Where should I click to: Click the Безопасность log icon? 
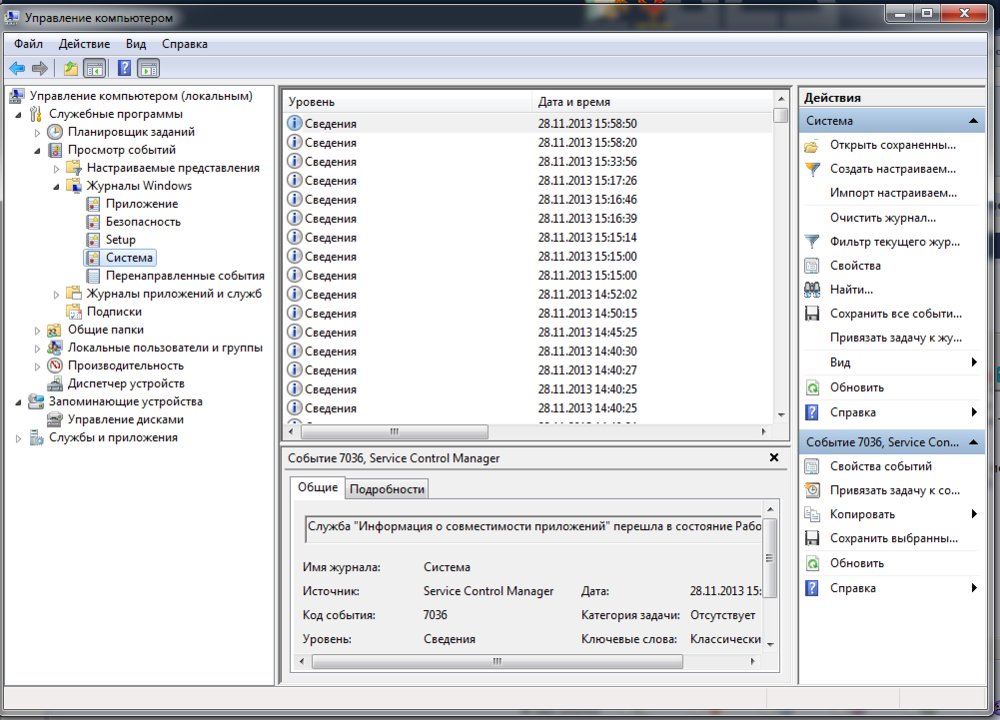(x=93, y=222)
